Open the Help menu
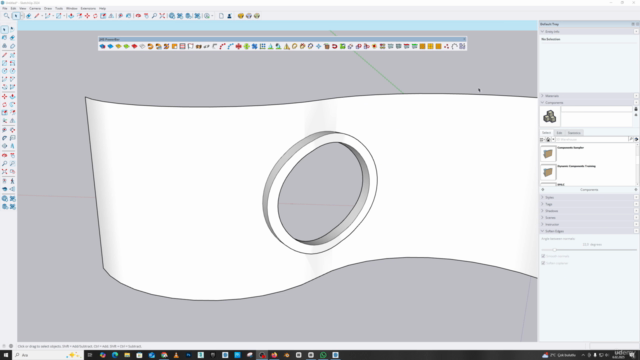Image resolution: width=640 pixels, height=360 pixels. point(102,8)
